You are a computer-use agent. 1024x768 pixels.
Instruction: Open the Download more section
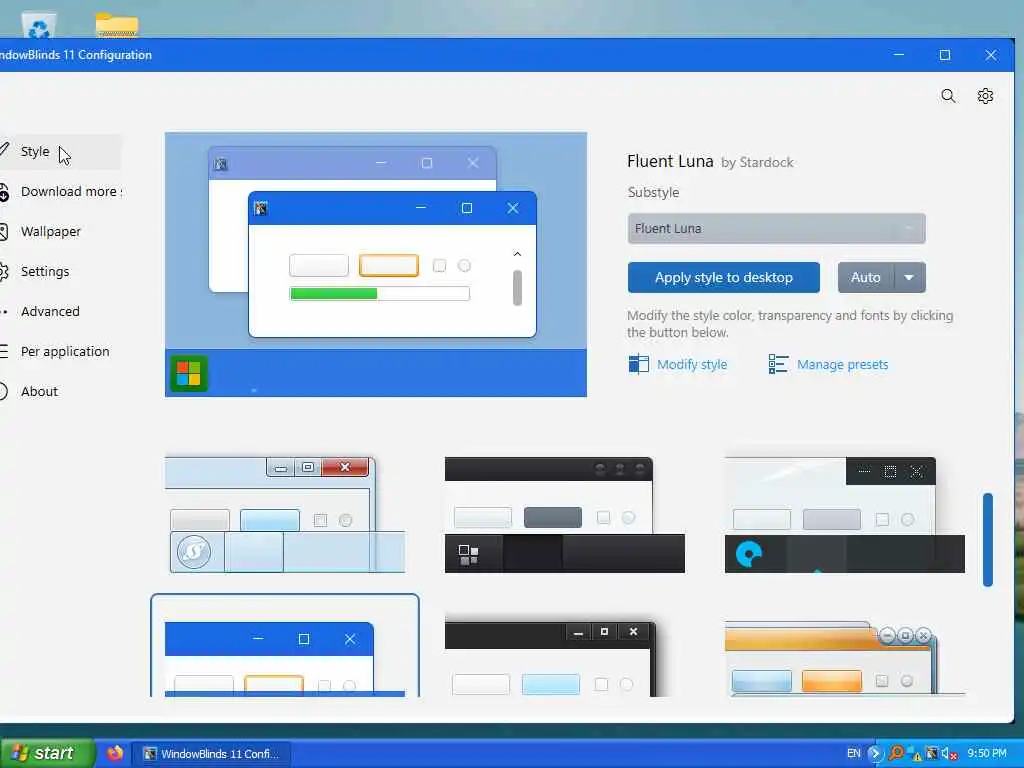[x=60, y=191]
